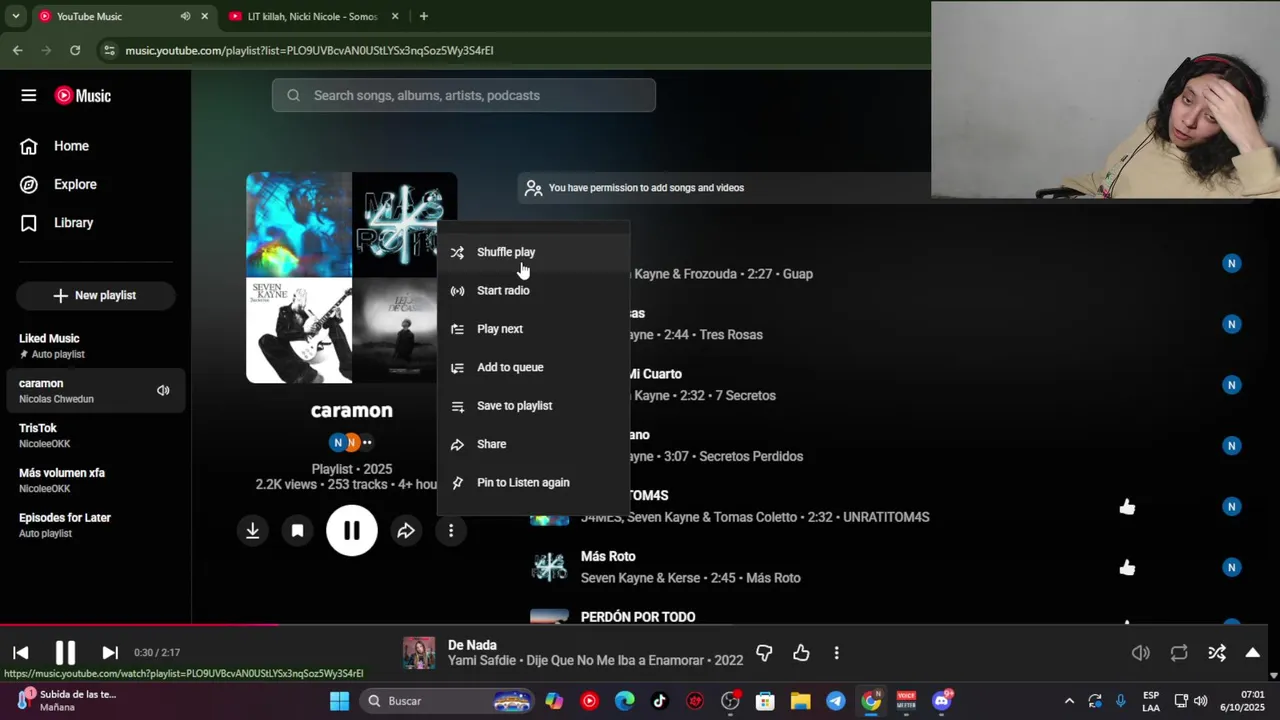This screenshot has width=1280, height=720.
Task: Open Secretos Perdidos album link
Action: pyautogui.click(x=751, y=456)
